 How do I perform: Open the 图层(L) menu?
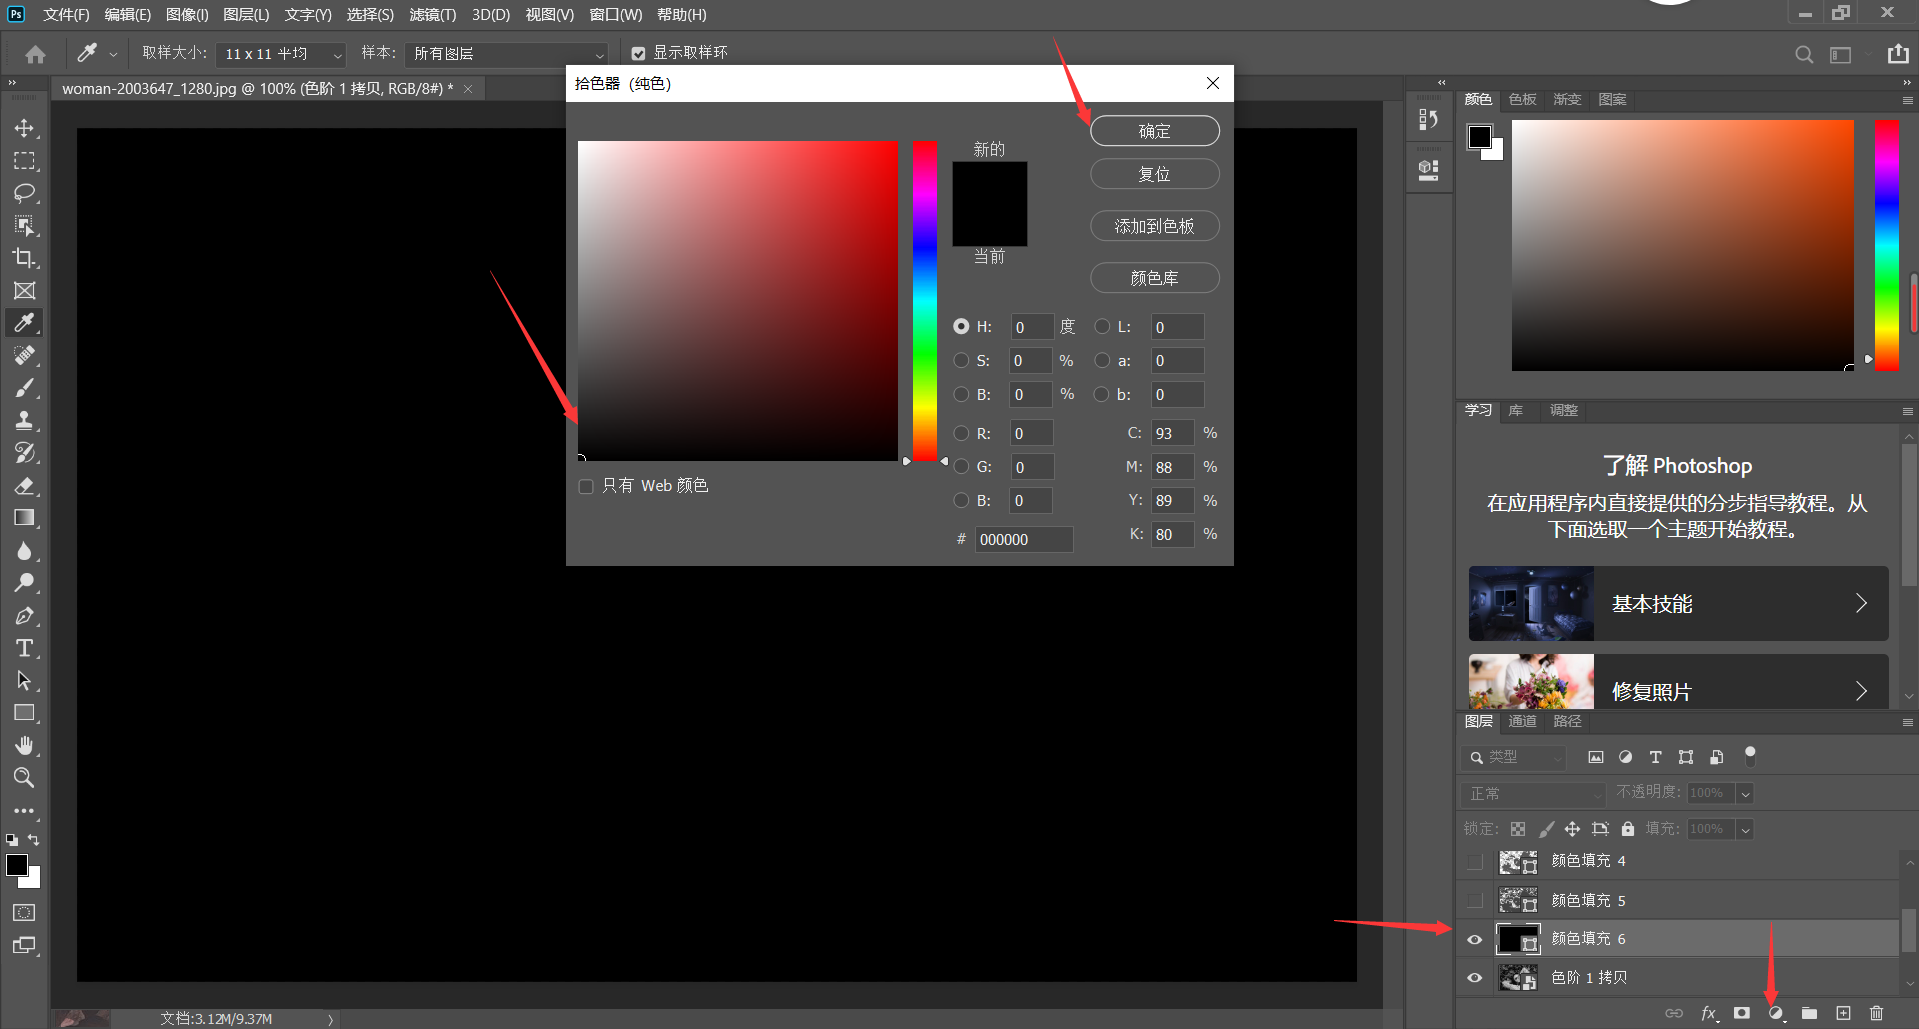click(x=246, y=15)
